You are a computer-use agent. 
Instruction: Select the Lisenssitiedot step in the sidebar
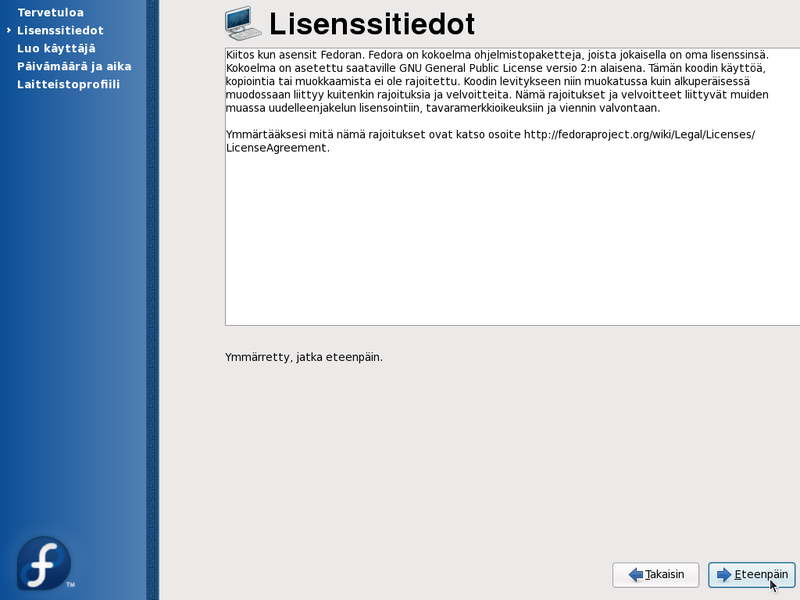tap(60, 31)
